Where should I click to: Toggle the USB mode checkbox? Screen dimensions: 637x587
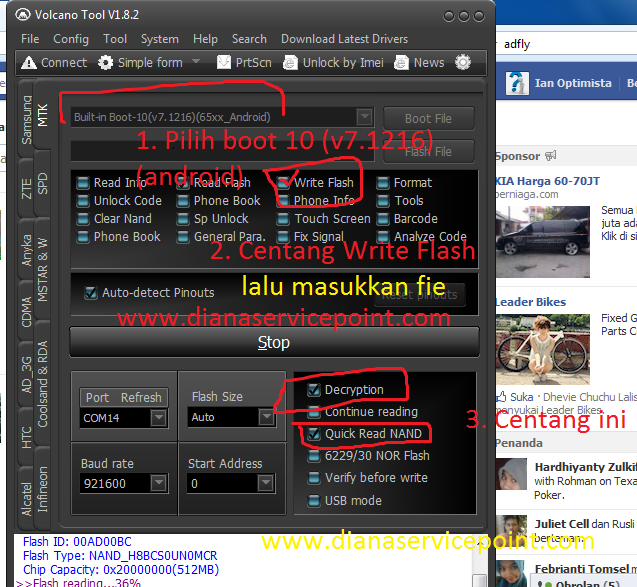pyautogui.click(x=314, y=500)
